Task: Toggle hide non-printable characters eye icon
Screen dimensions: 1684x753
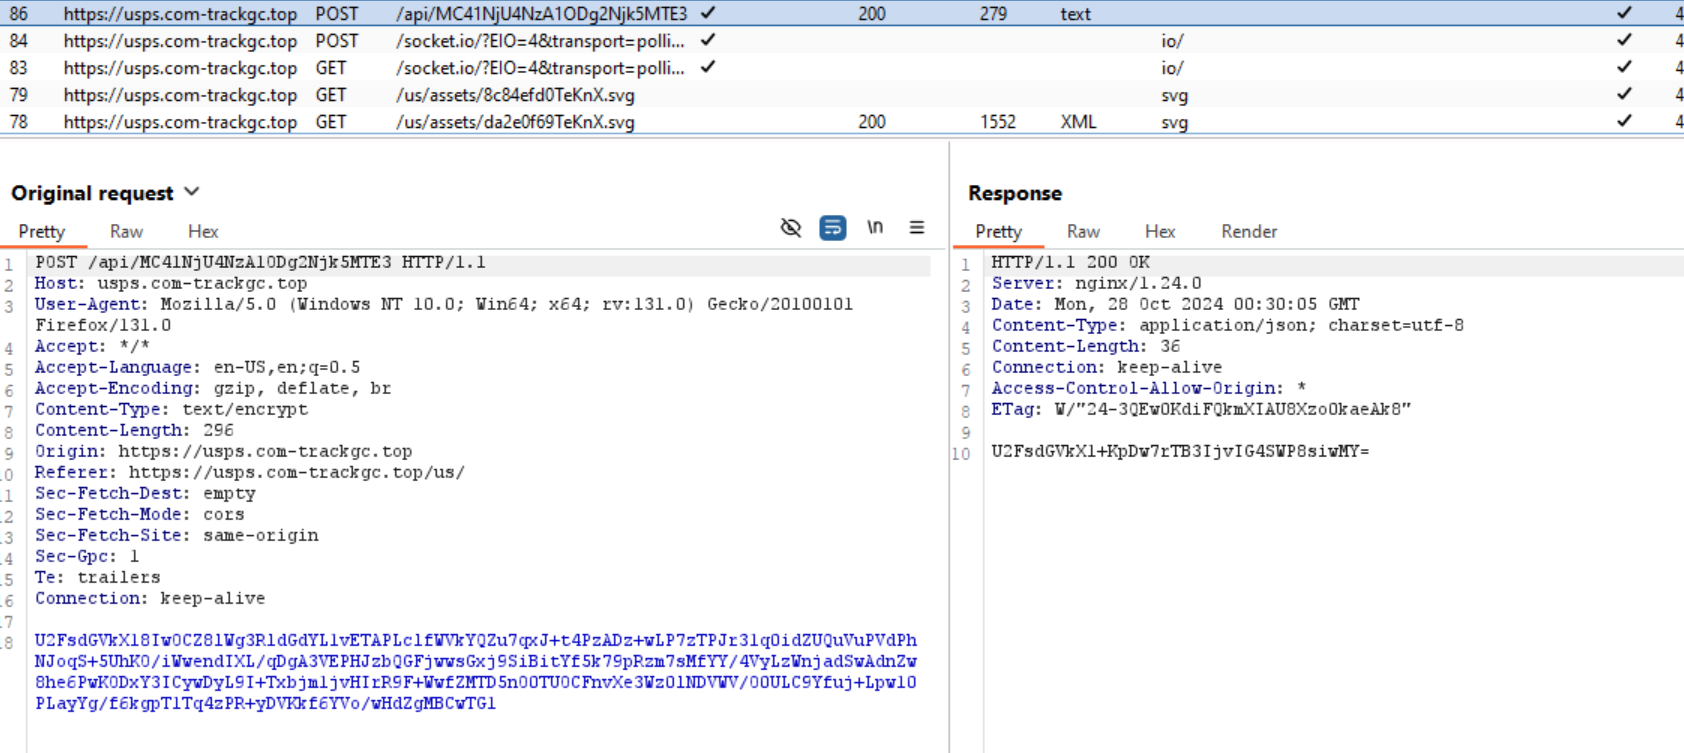Action: pos(790,228)
